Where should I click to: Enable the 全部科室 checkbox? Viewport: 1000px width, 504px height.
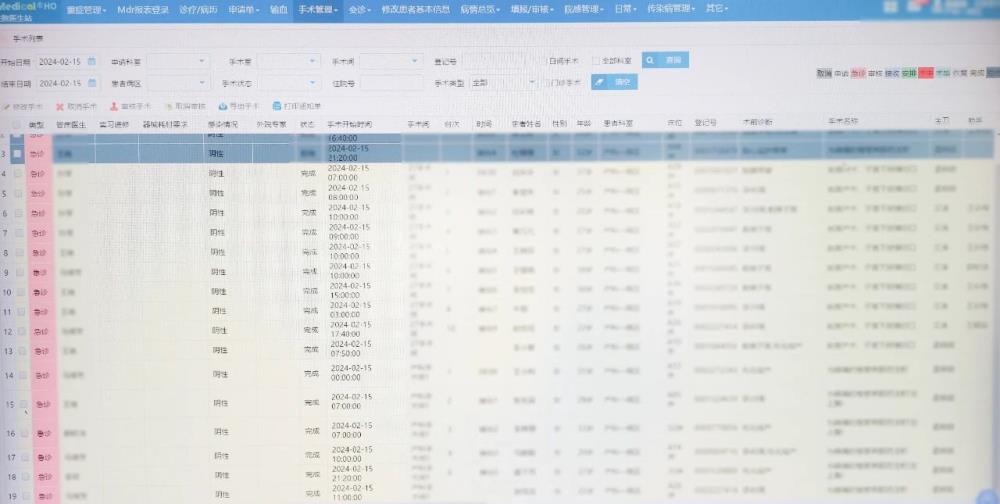(596, 61)
